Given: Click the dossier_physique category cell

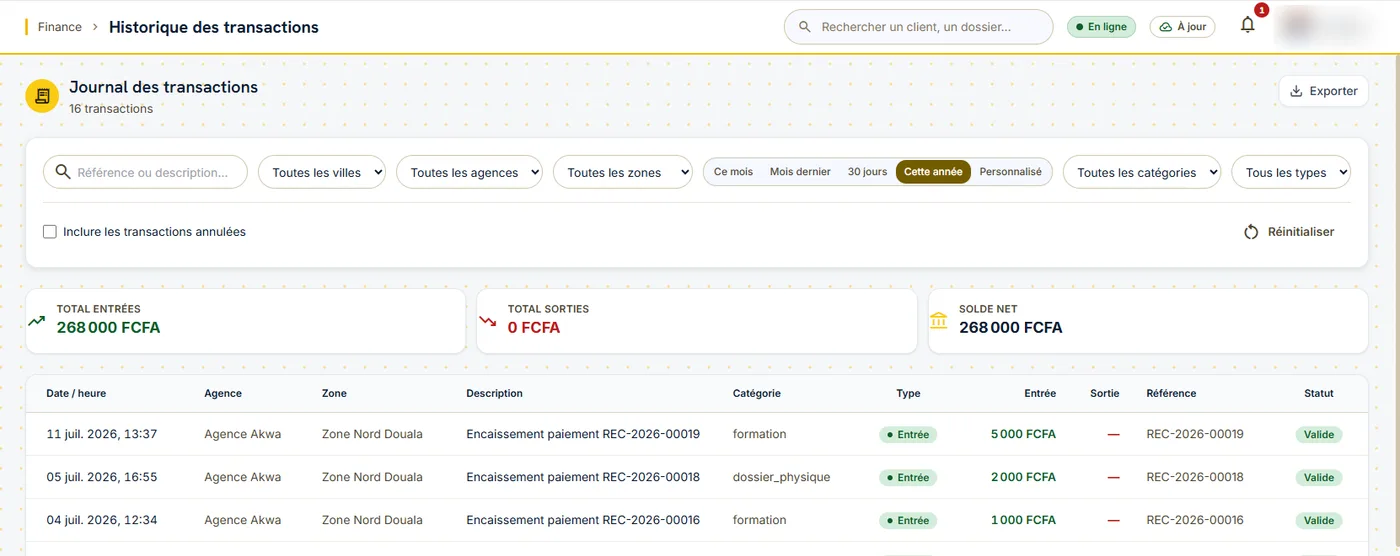Looking at the screenshot, I should pos(782,478).
